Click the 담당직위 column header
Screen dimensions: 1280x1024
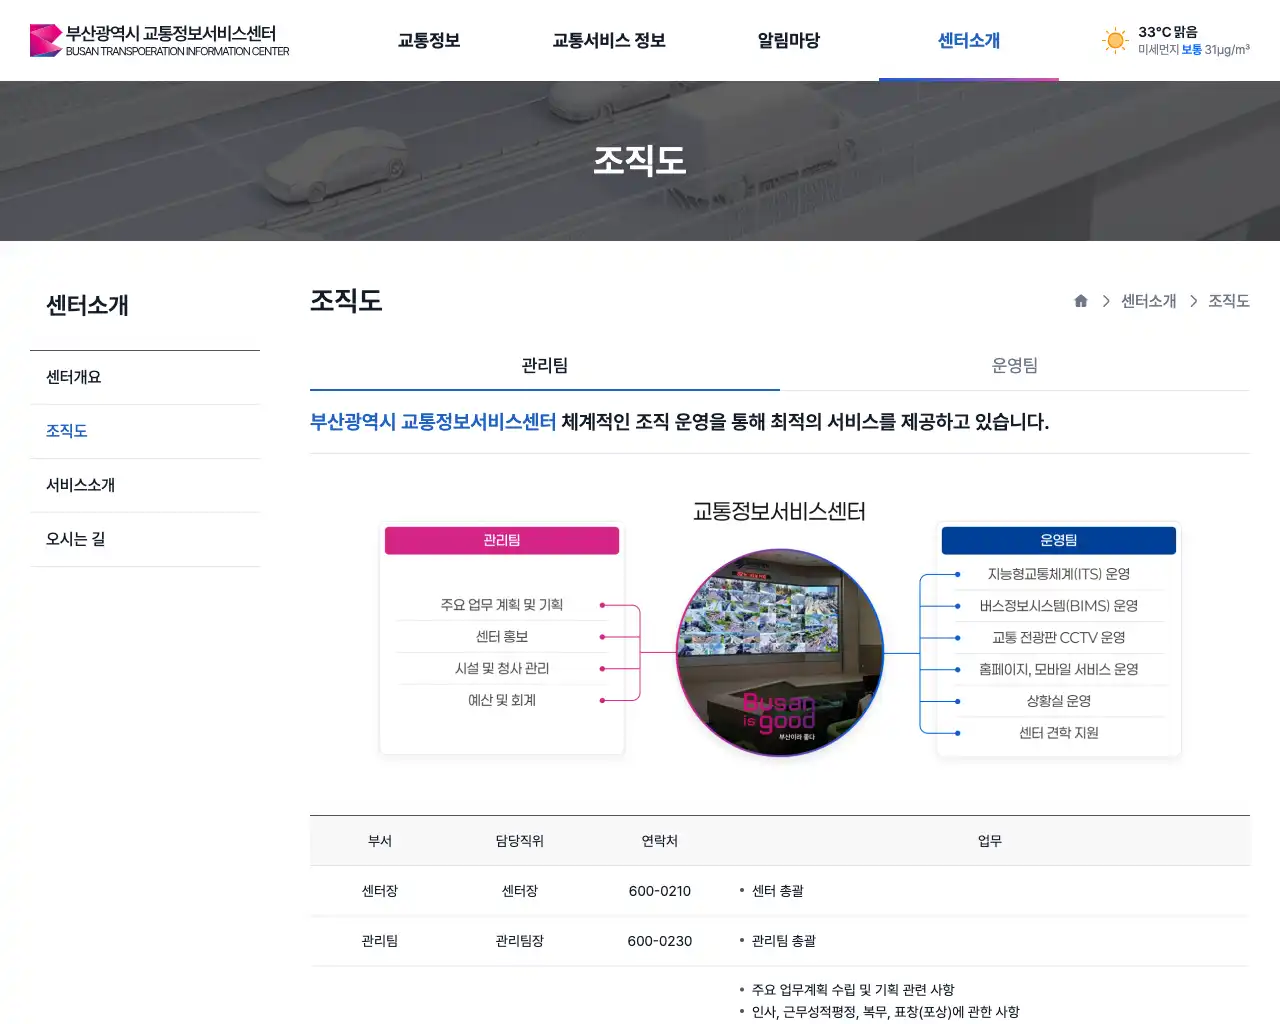click(x=520, y=841)
